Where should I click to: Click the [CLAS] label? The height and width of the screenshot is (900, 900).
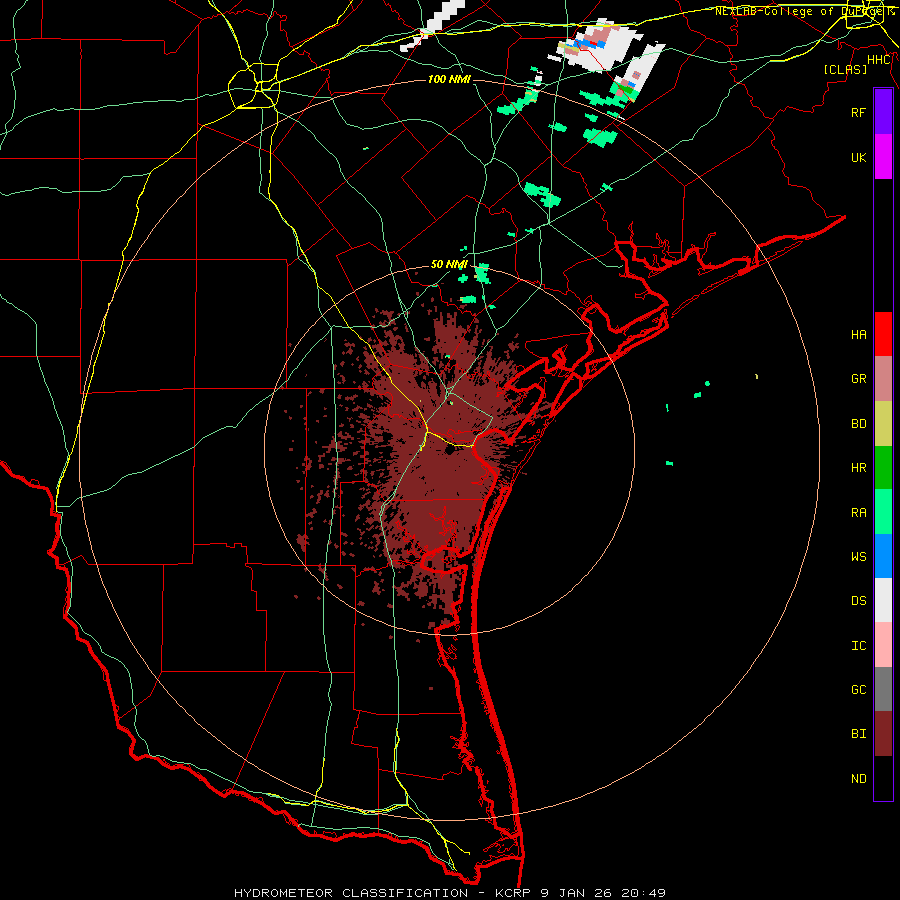(x=845, y=69)
